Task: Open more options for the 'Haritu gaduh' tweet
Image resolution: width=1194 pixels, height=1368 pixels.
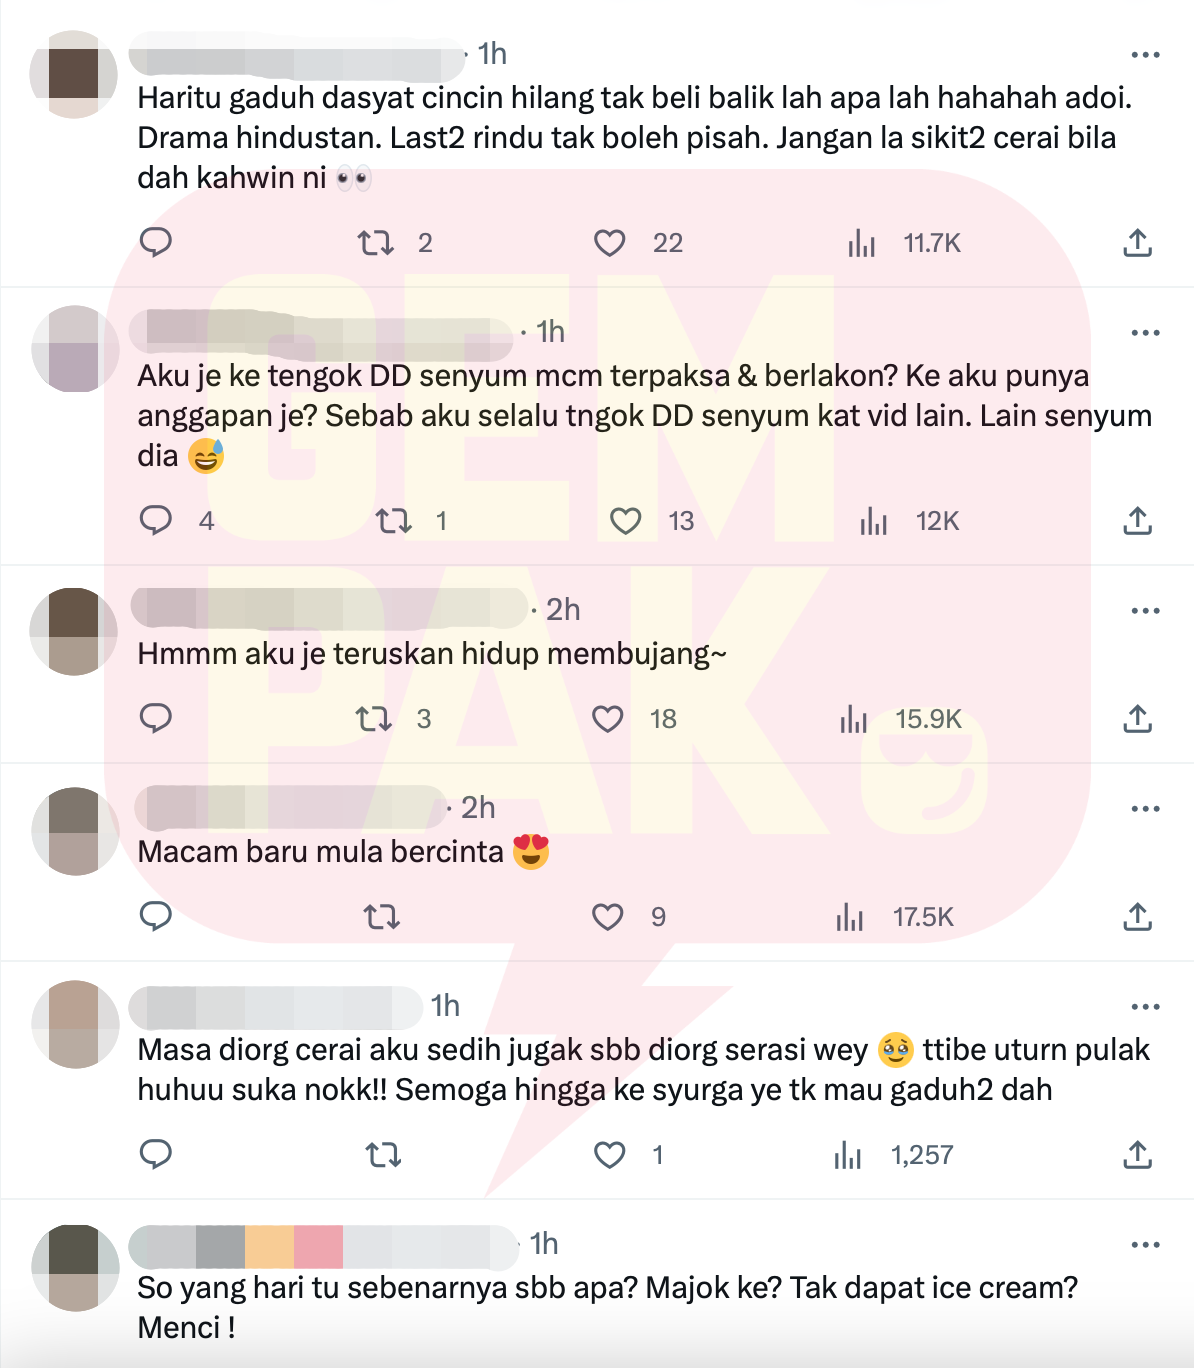Action: 1145,55
